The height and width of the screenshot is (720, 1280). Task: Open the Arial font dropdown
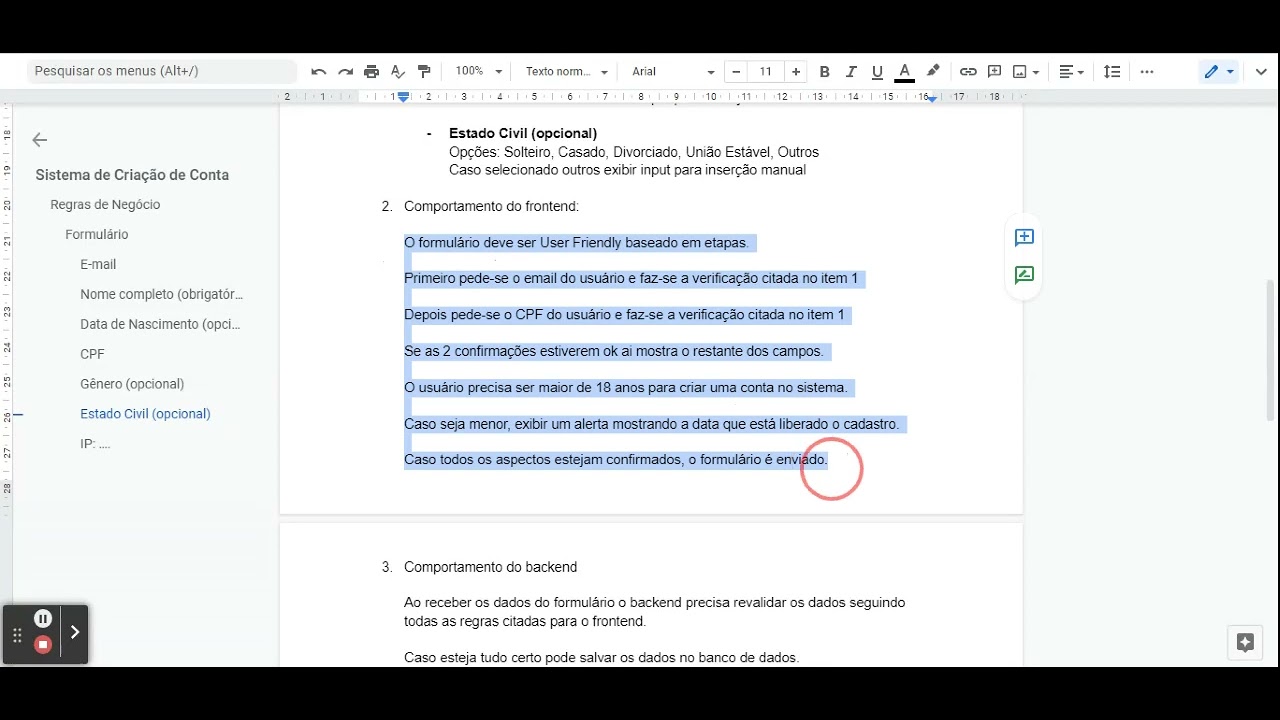(x=670, y=71)
